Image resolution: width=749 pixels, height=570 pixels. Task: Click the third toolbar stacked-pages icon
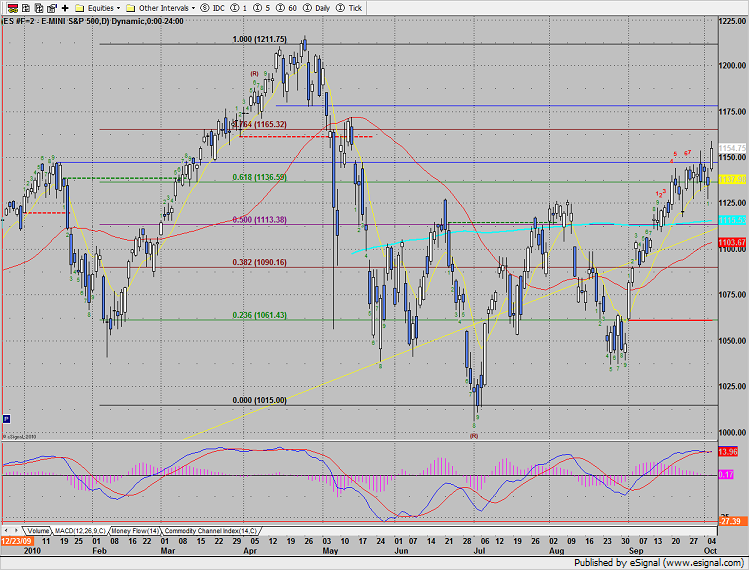pyautogui.click(x=39, y=8)
